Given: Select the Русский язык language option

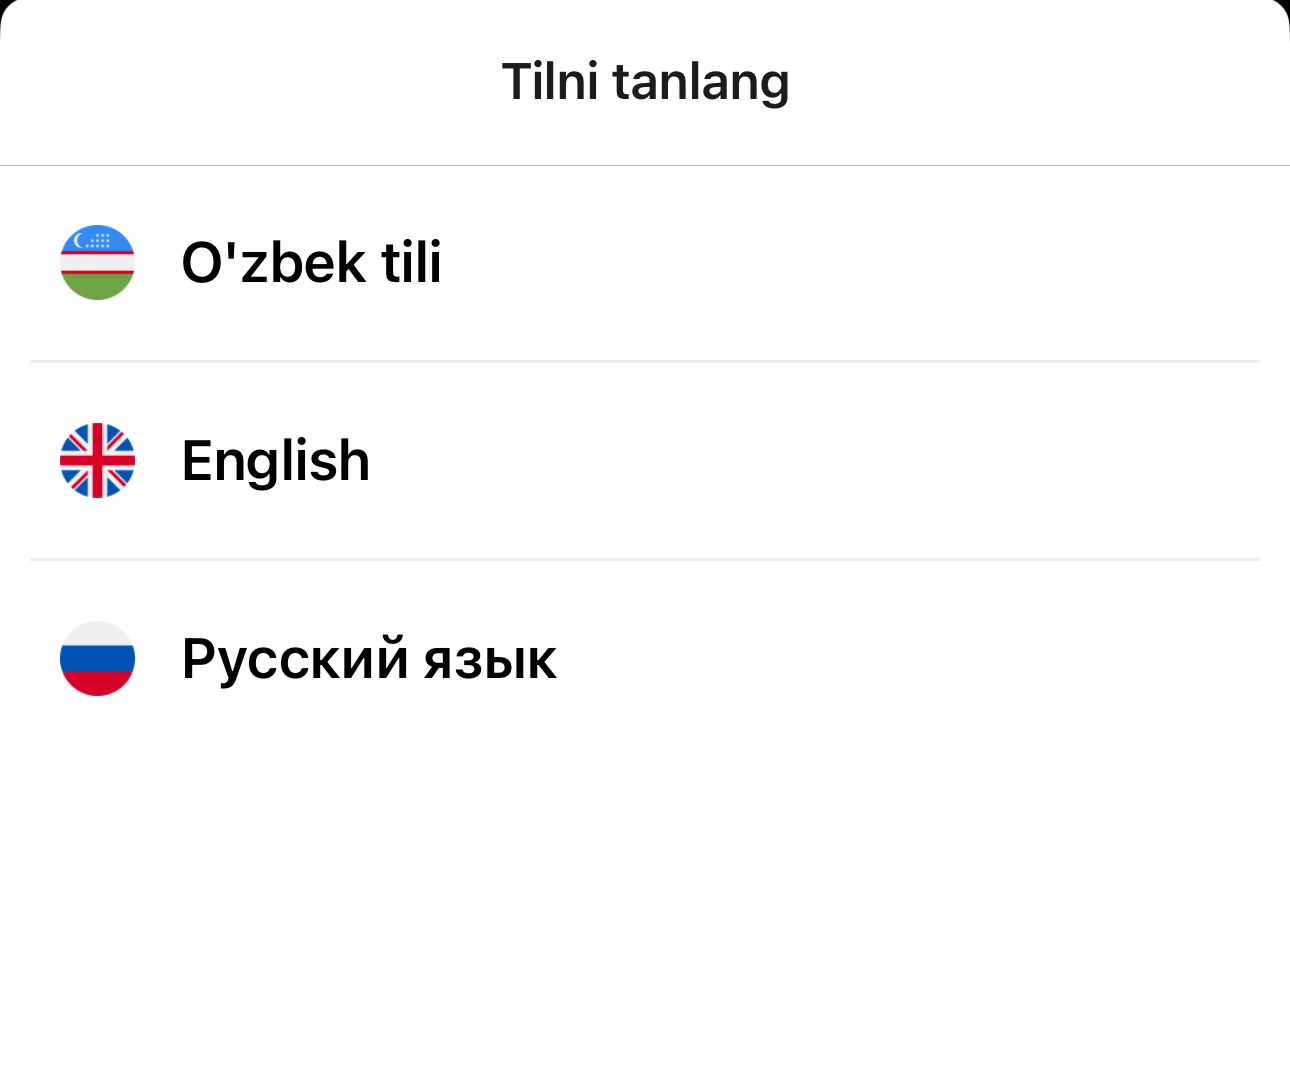Looking at the screenshot, I should (x=645, y=659).
